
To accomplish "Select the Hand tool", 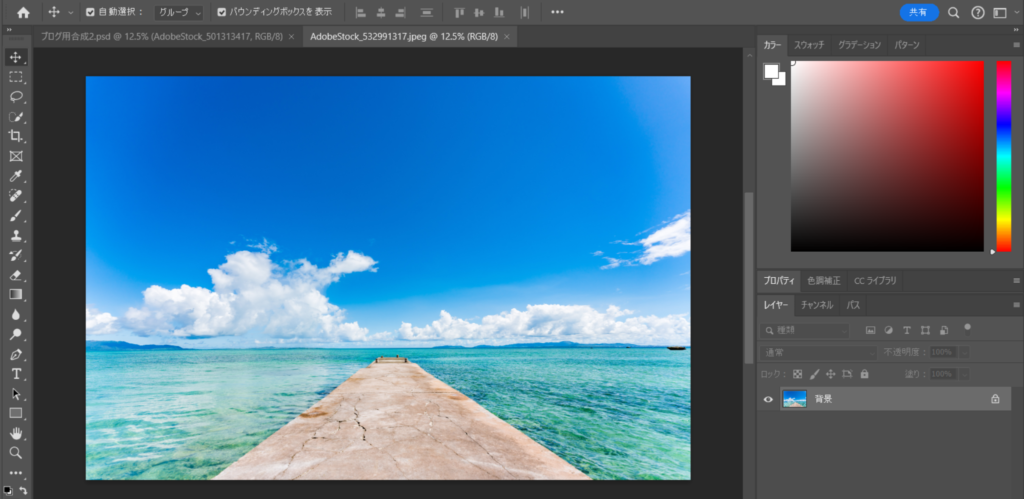I will [x=16, y=433].
